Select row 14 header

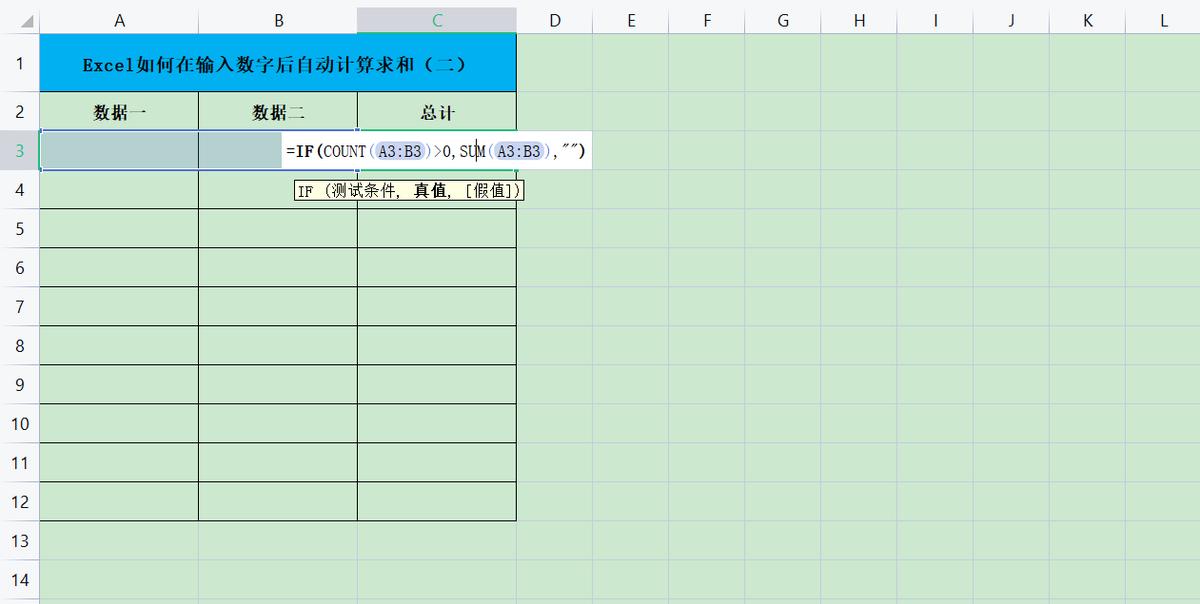[18, 580]
